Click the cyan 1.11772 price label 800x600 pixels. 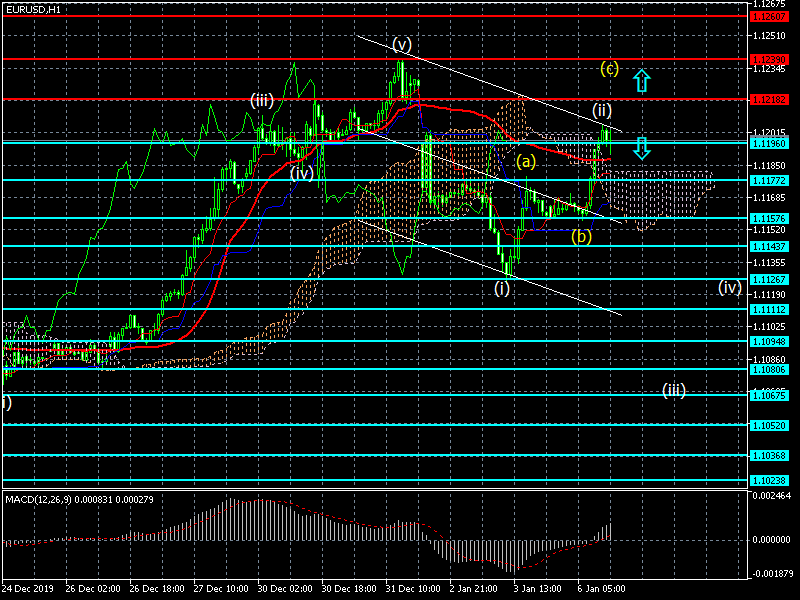(769, 181)
